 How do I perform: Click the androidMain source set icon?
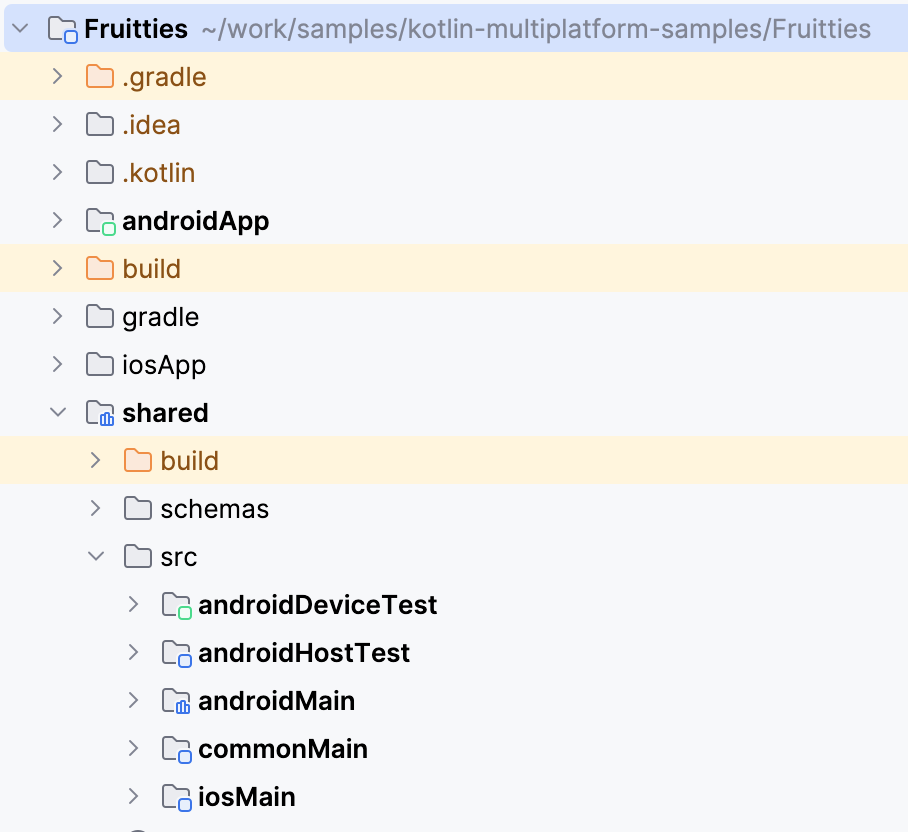(x=176, y=700)
